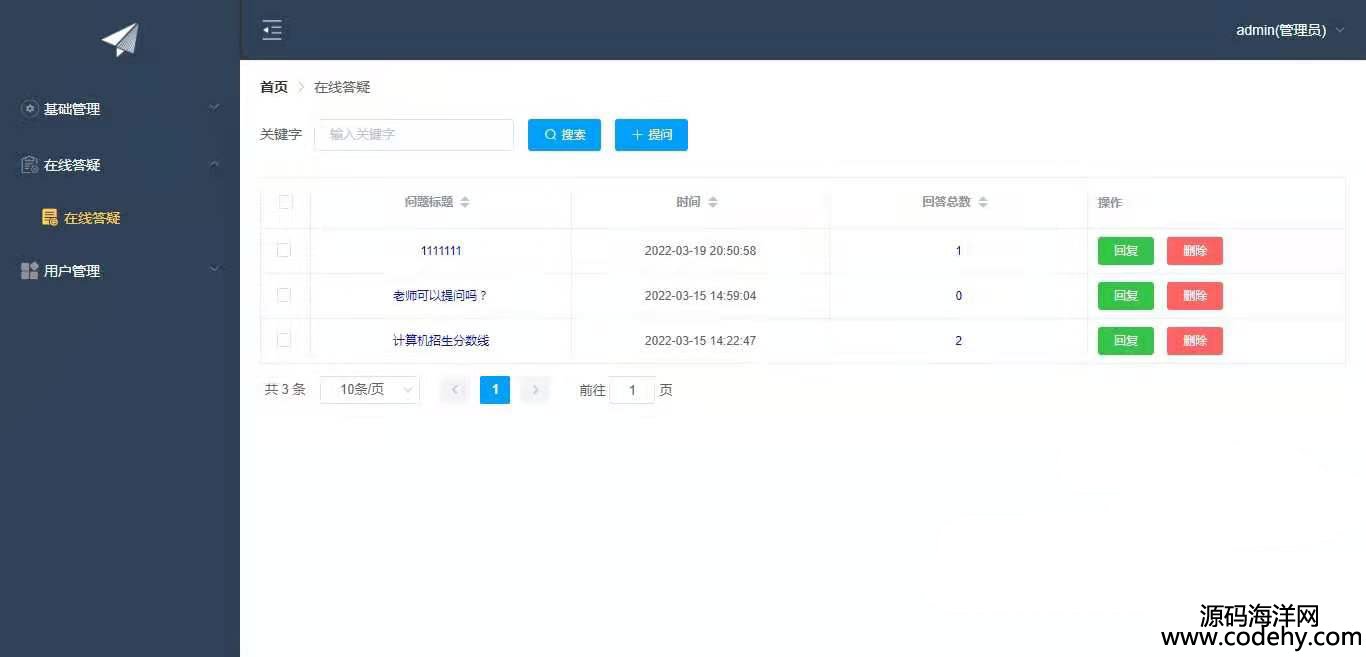Click the 操作 column header
The width and height of the screenshot is (1366, 657).
click(1110, 202)
